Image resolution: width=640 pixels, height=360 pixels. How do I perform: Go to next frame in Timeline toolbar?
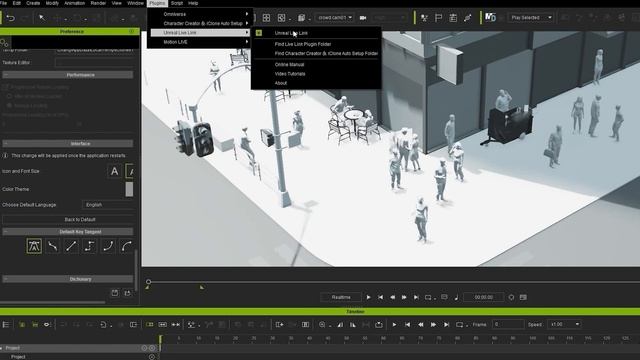(x=433, y=324)
